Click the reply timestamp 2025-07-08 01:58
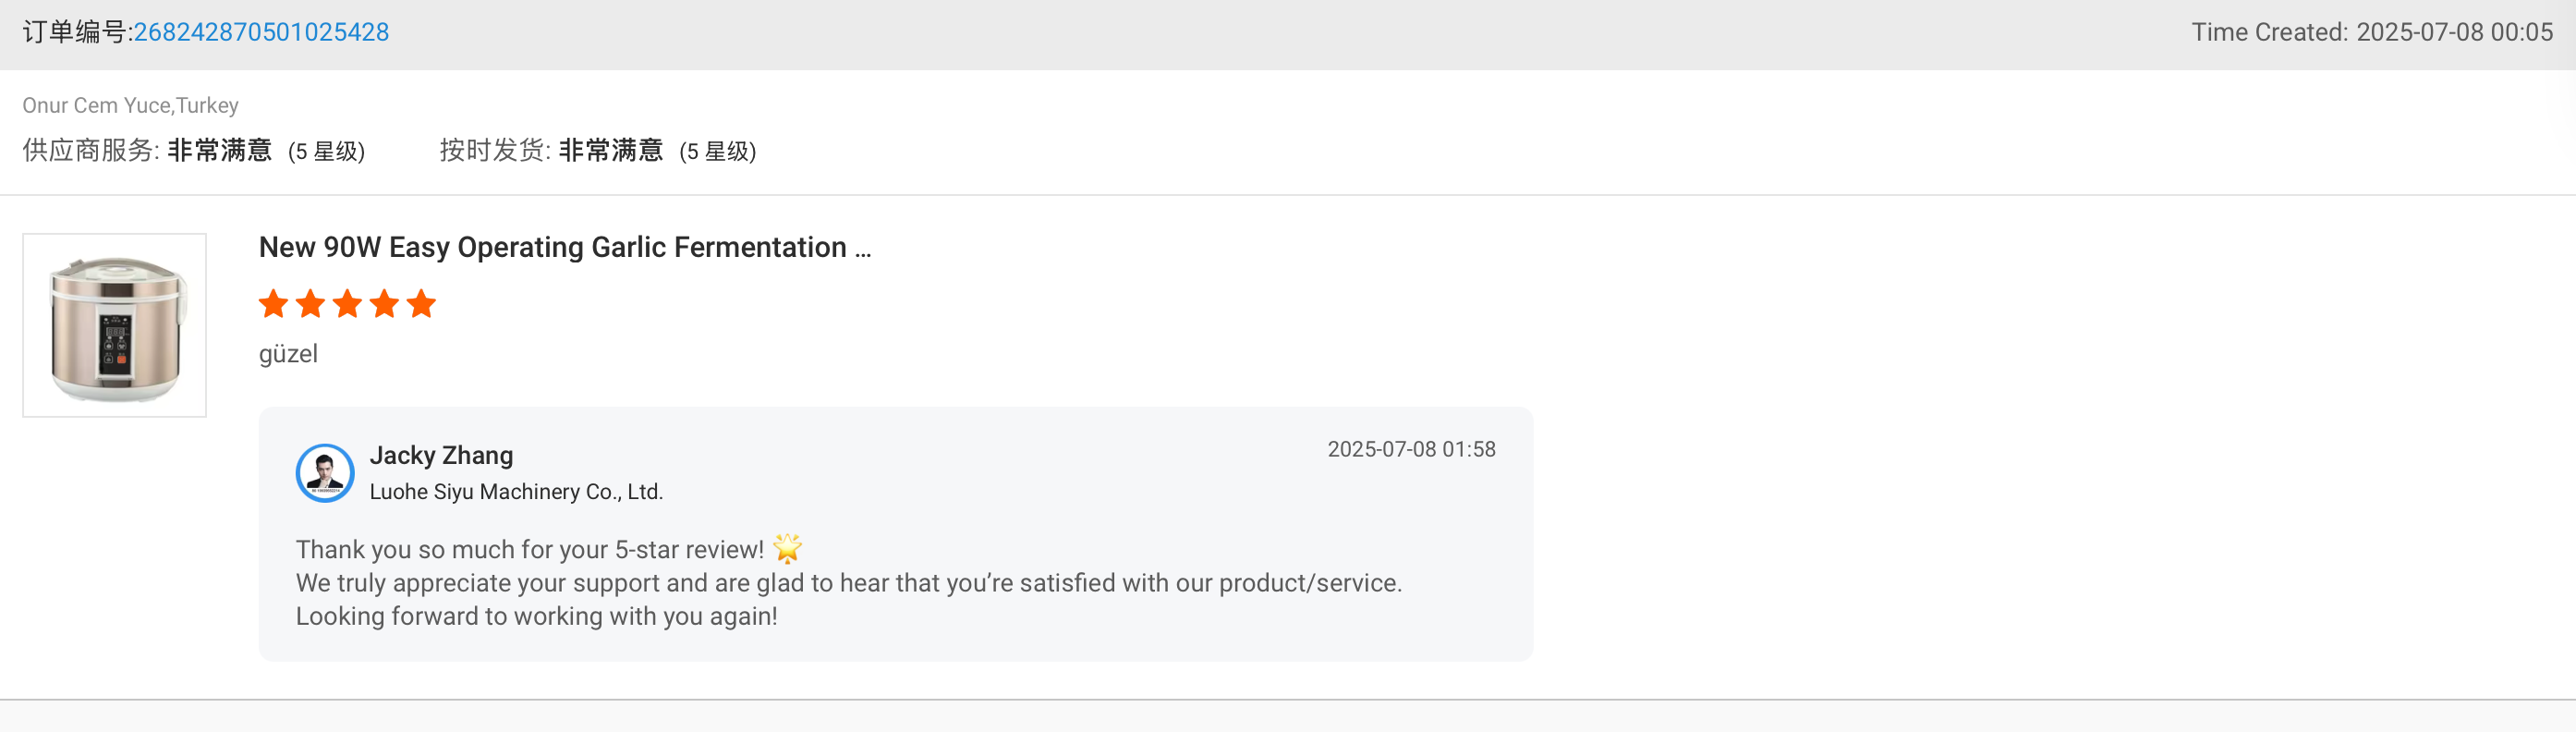2576x732 pixels. coord(1411,449)
